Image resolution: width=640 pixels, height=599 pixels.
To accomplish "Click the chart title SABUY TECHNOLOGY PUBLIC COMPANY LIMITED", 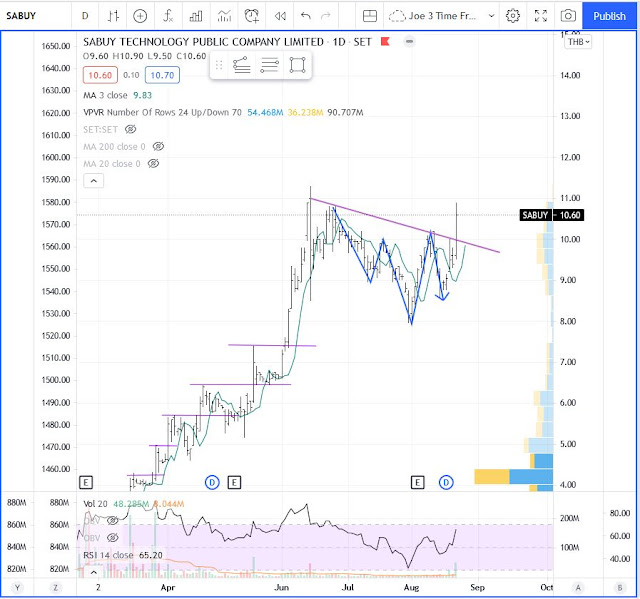I will coord(203,42).
